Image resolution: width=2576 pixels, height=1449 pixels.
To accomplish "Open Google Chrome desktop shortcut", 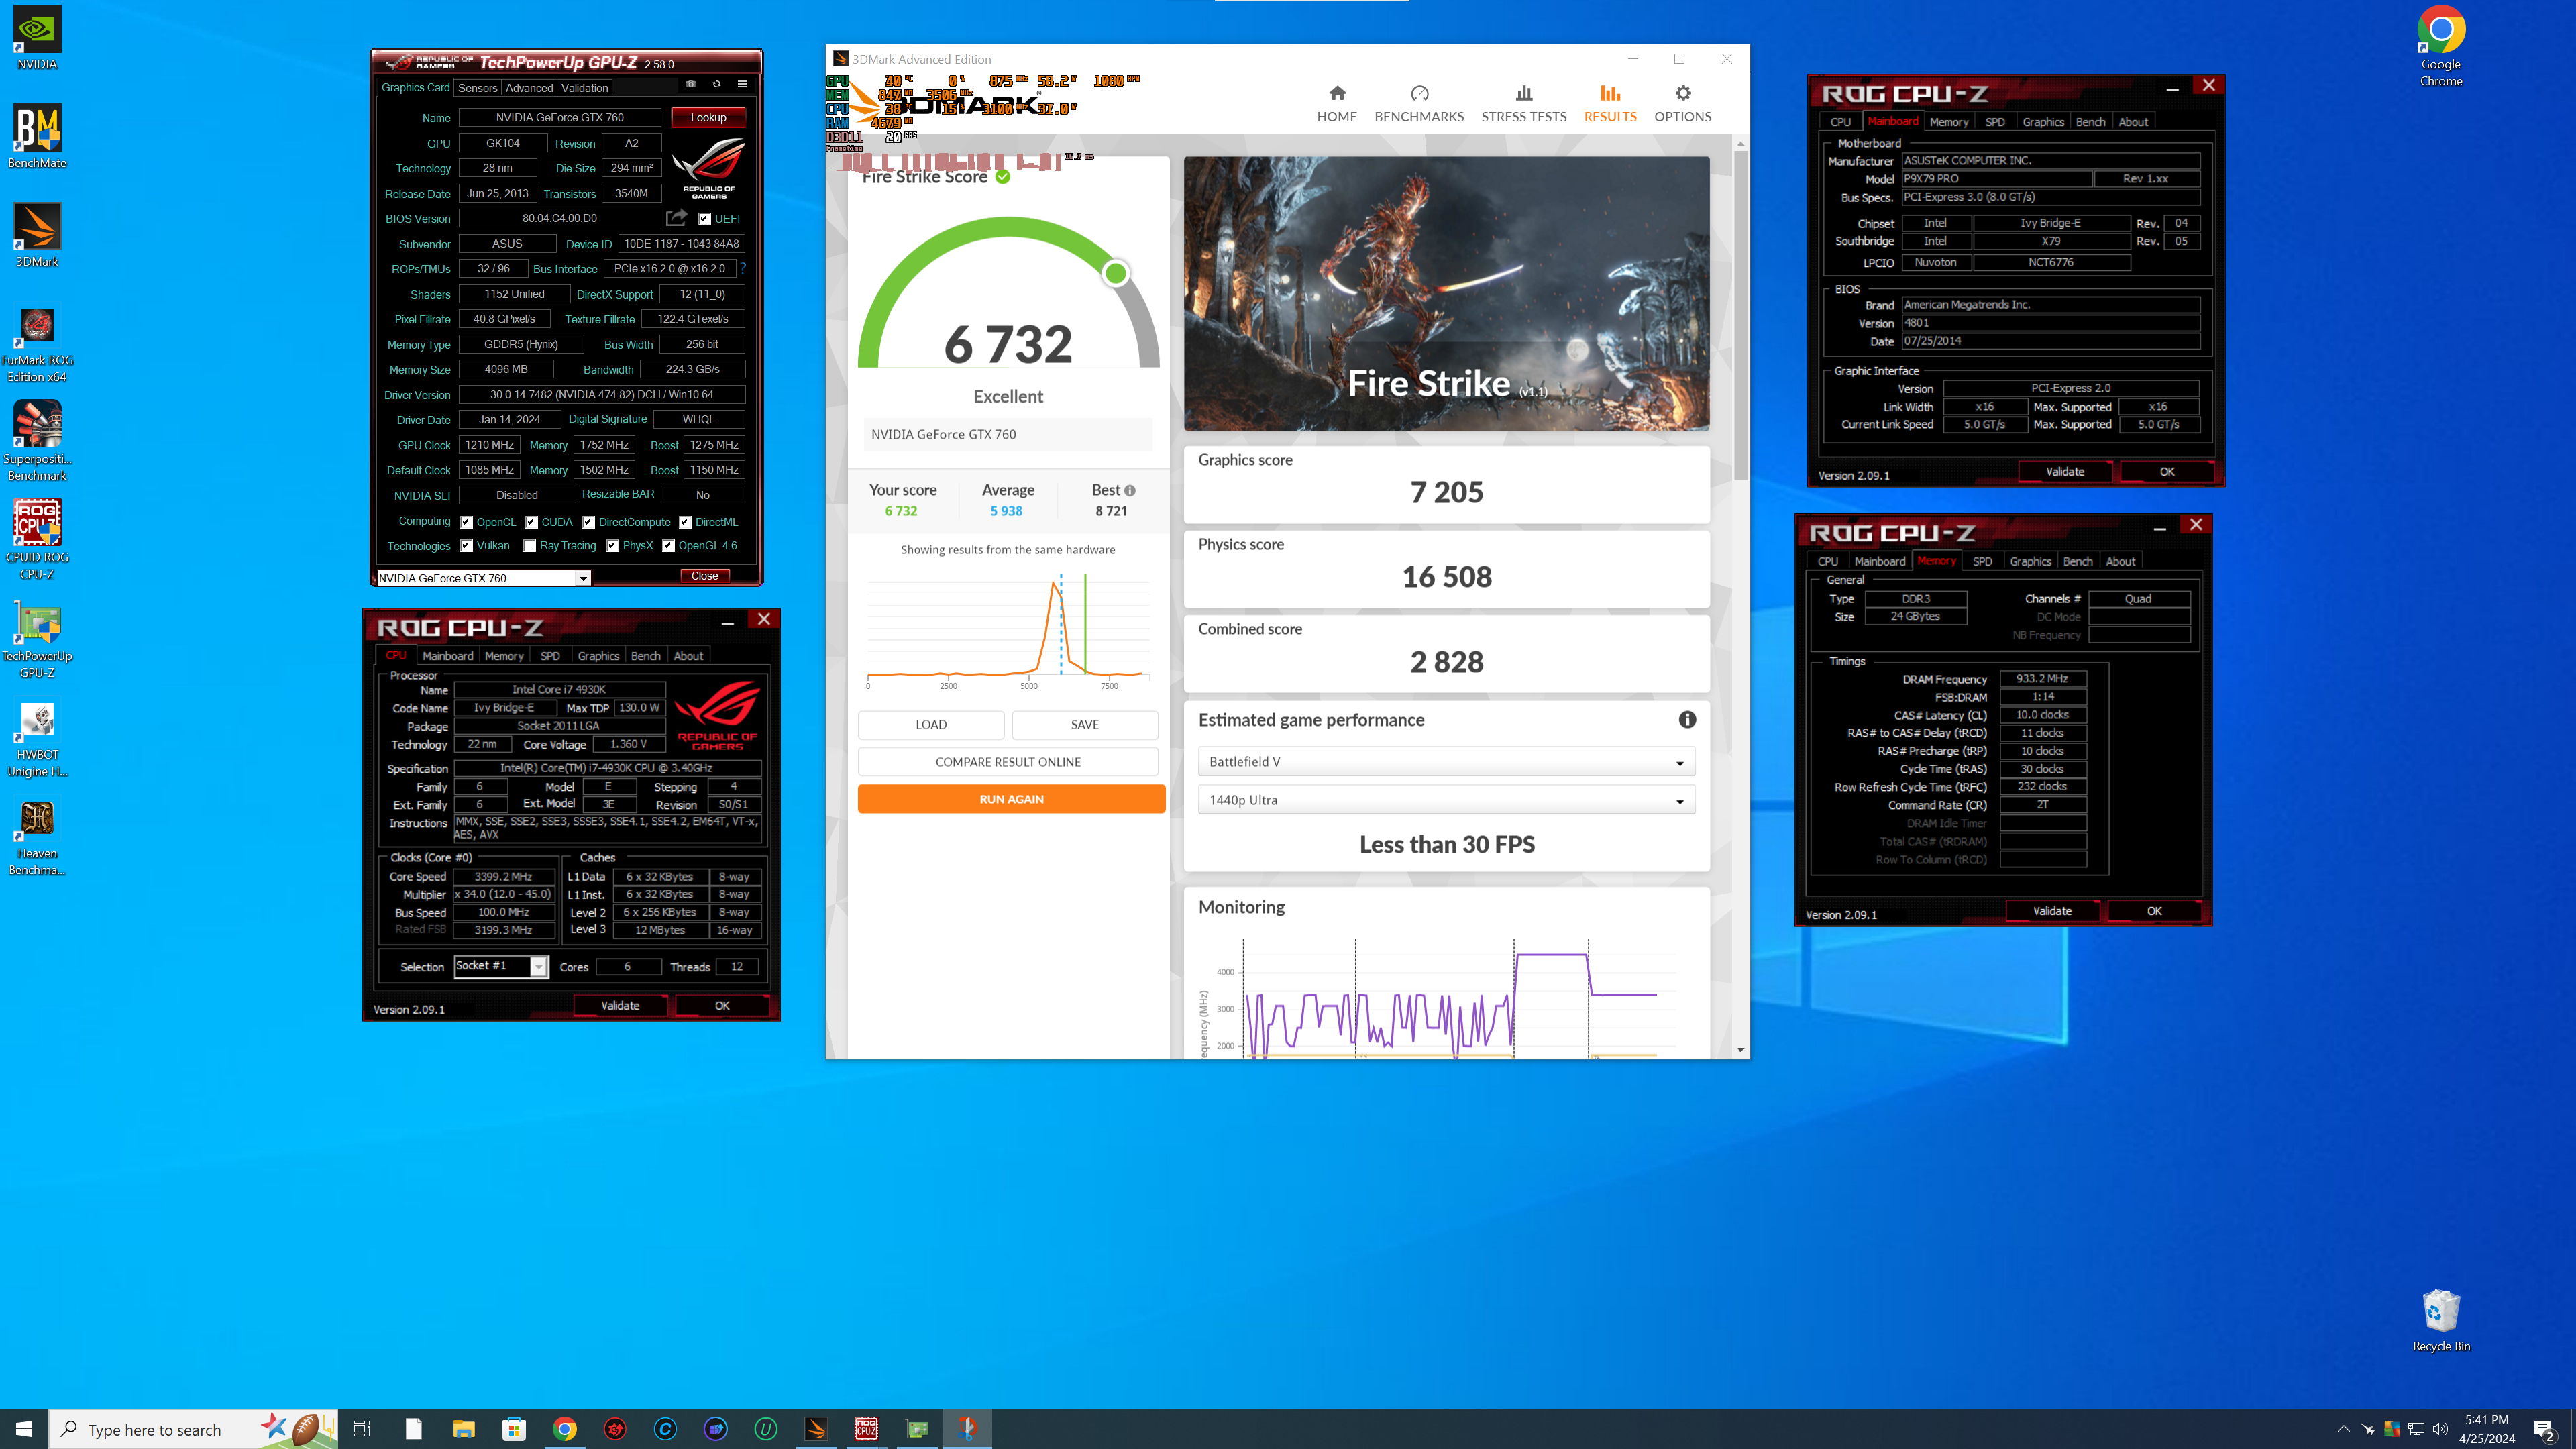I will 2441,46.
